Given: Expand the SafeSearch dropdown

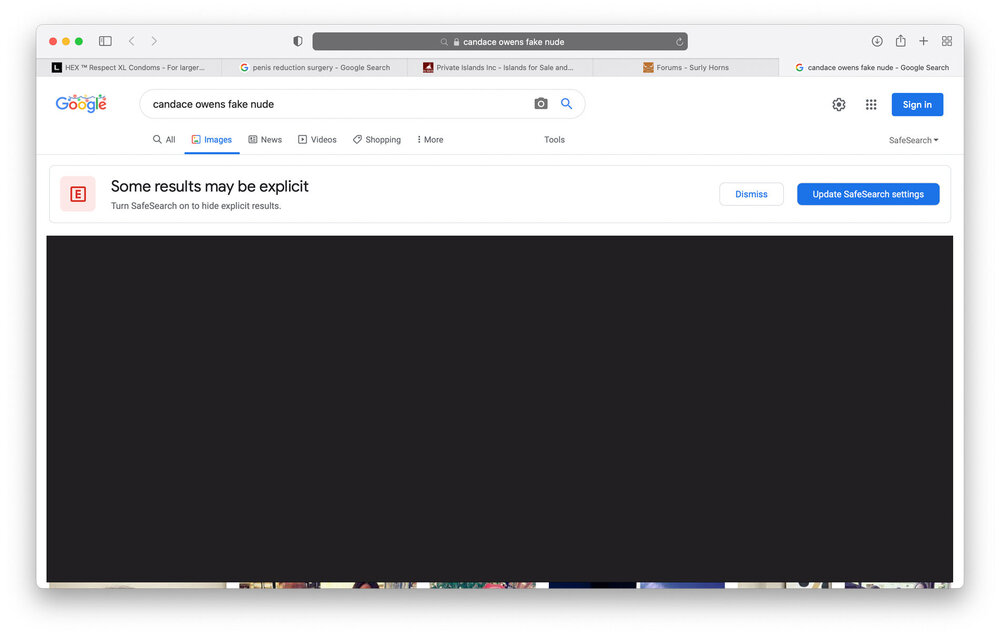Looking at the screenshot, I should (913, 141).
